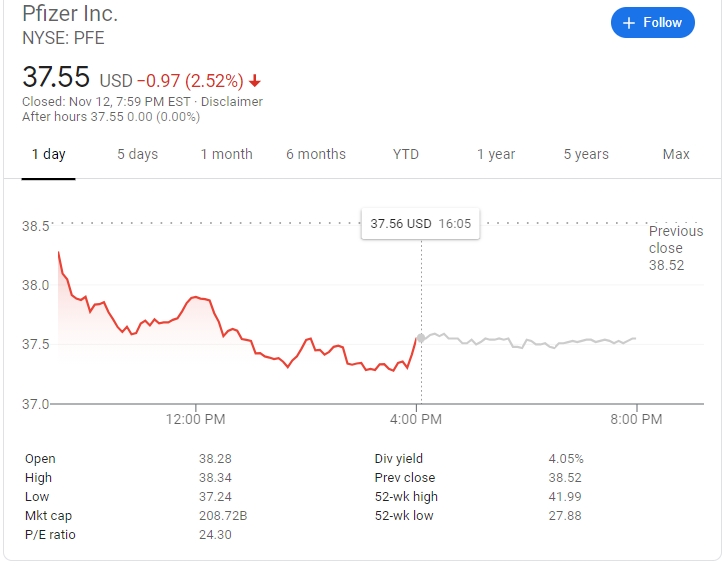Click the red down arrow price indicator
724x567 pixels.
pyautogui.click(x=254, y=81)
